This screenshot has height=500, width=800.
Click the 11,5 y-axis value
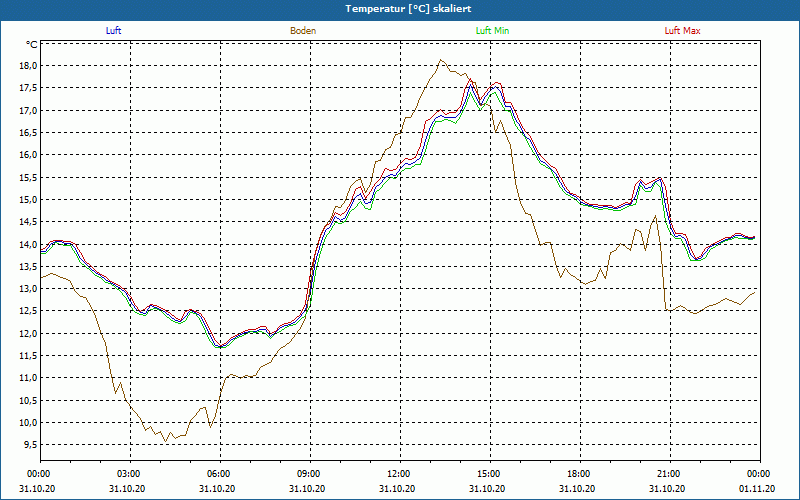tap(29, 355)
